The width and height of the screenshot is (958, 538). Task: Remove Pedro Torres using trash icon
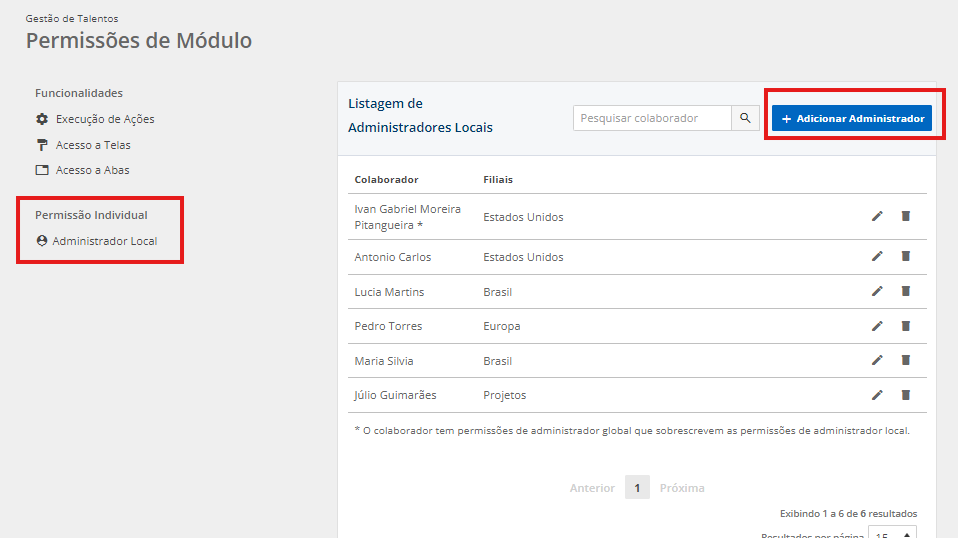click(x=905, y=326)
